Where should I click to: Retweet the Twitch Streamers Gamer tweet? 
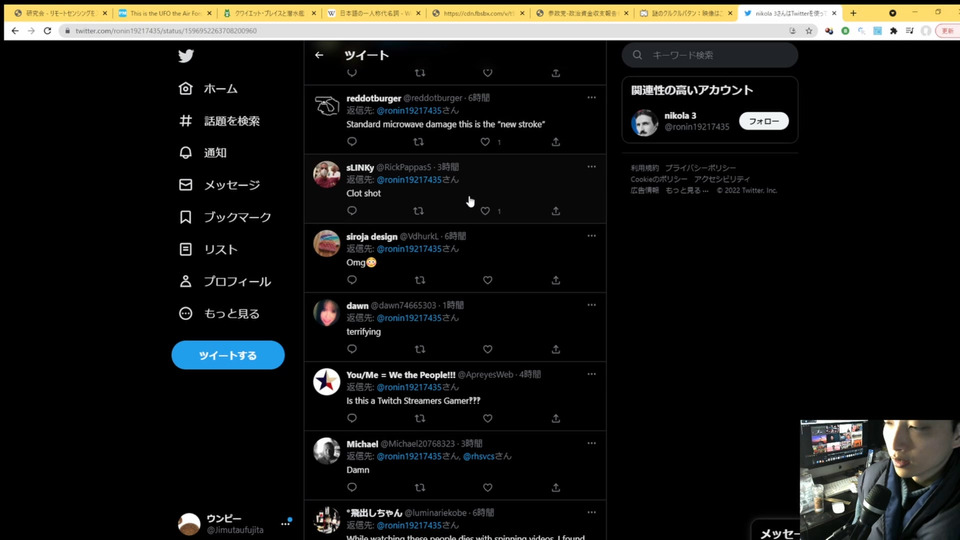[420, 418]
